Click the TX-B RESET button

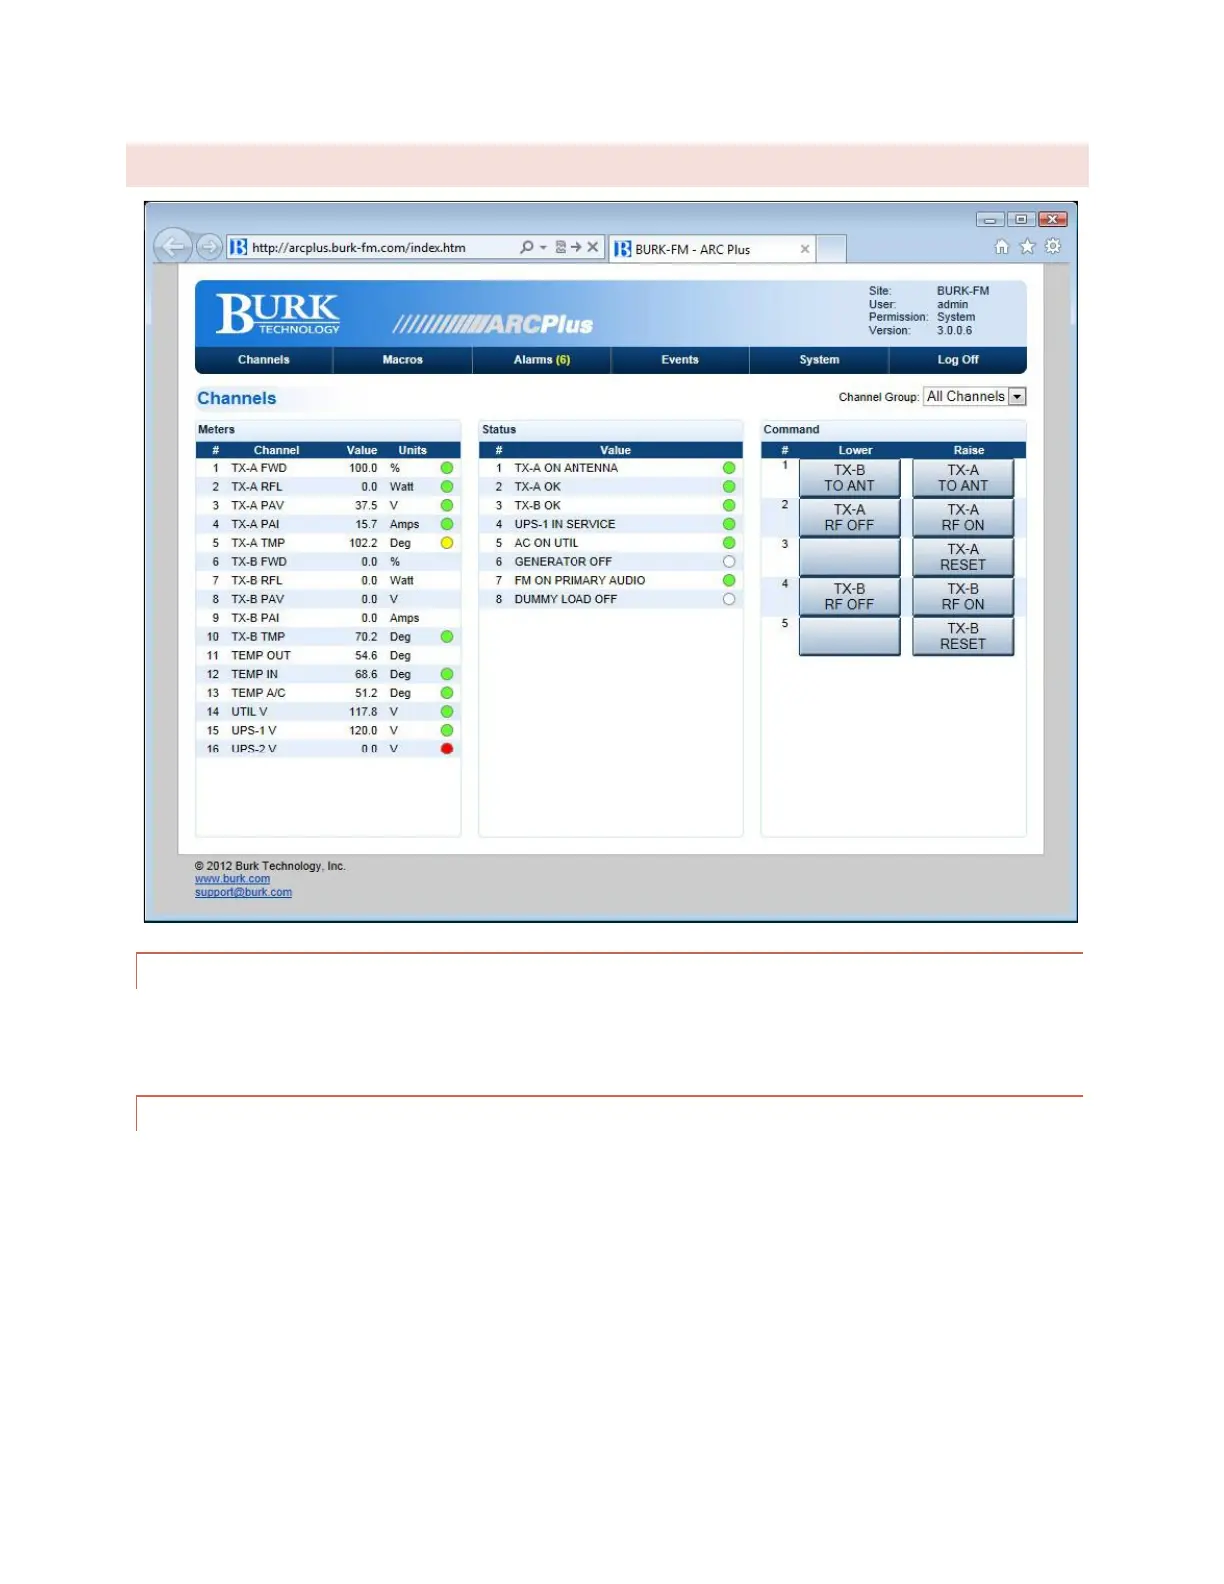[x=963, y=636]
